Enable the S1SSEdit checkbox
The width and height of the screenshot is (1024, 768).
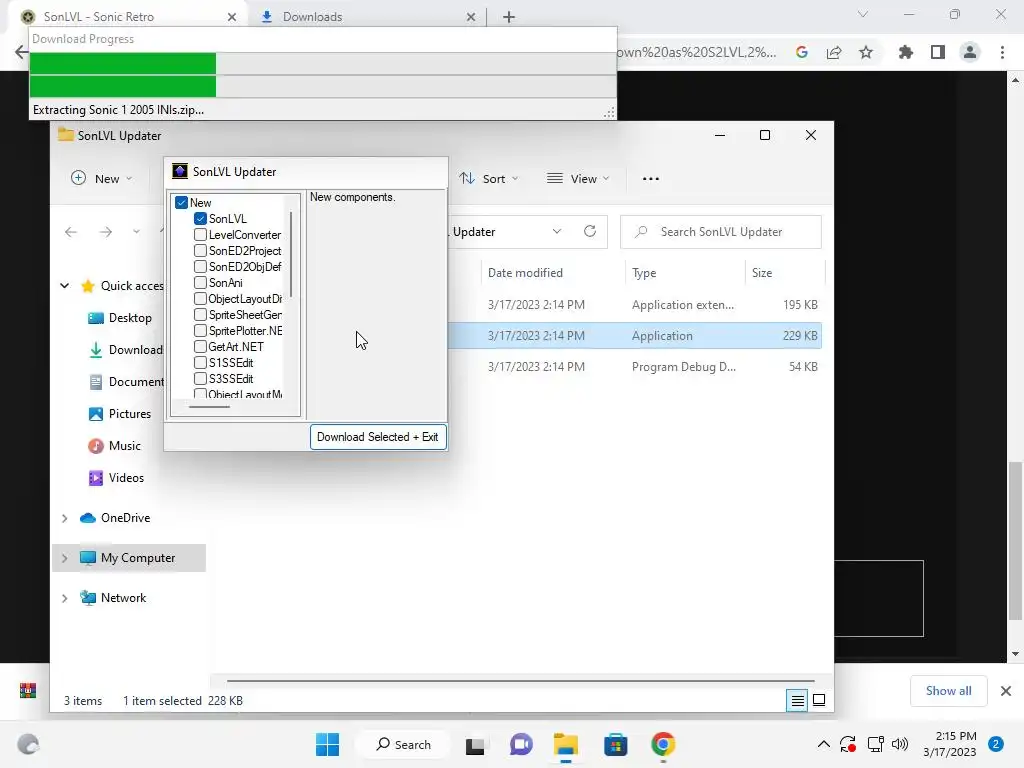[200, 362]
